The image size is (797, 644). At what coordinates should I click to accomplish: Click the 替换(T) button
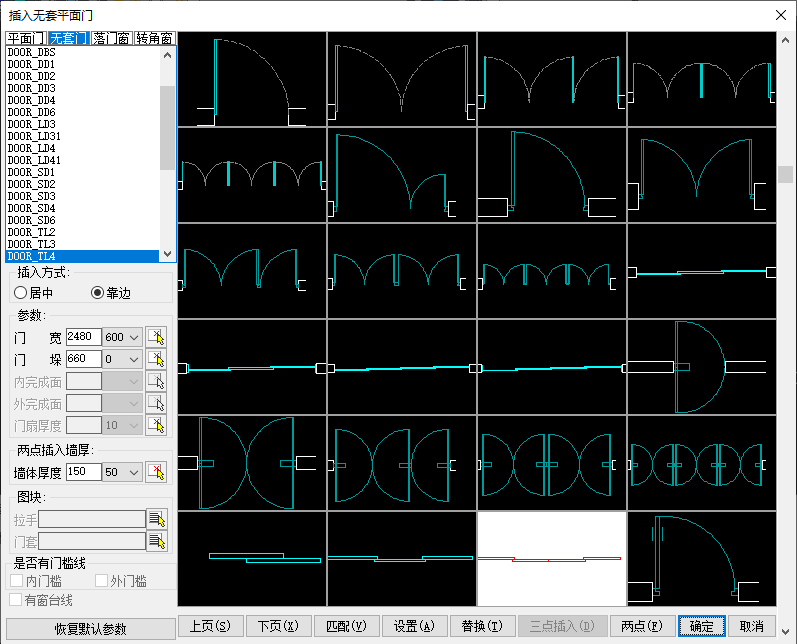482,626
